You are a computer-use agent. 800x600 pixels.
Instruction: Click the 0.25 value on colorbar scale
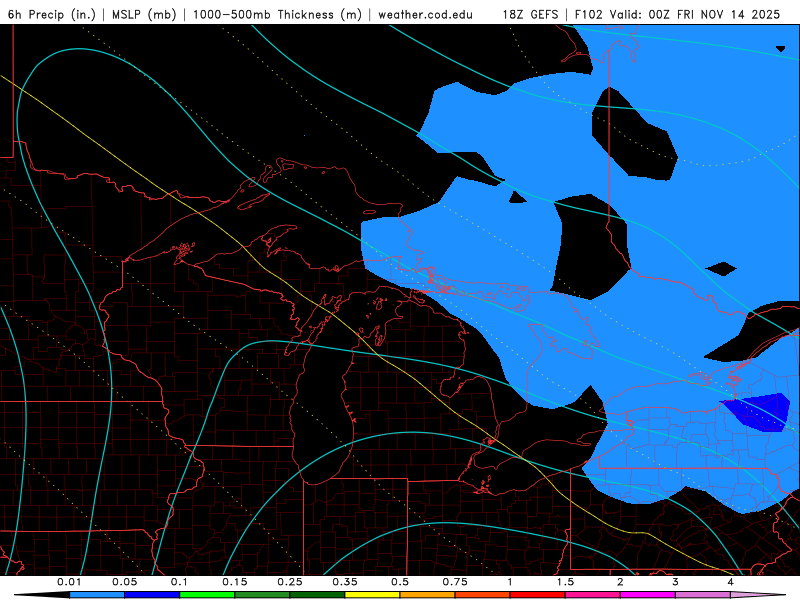pos(290,582)
